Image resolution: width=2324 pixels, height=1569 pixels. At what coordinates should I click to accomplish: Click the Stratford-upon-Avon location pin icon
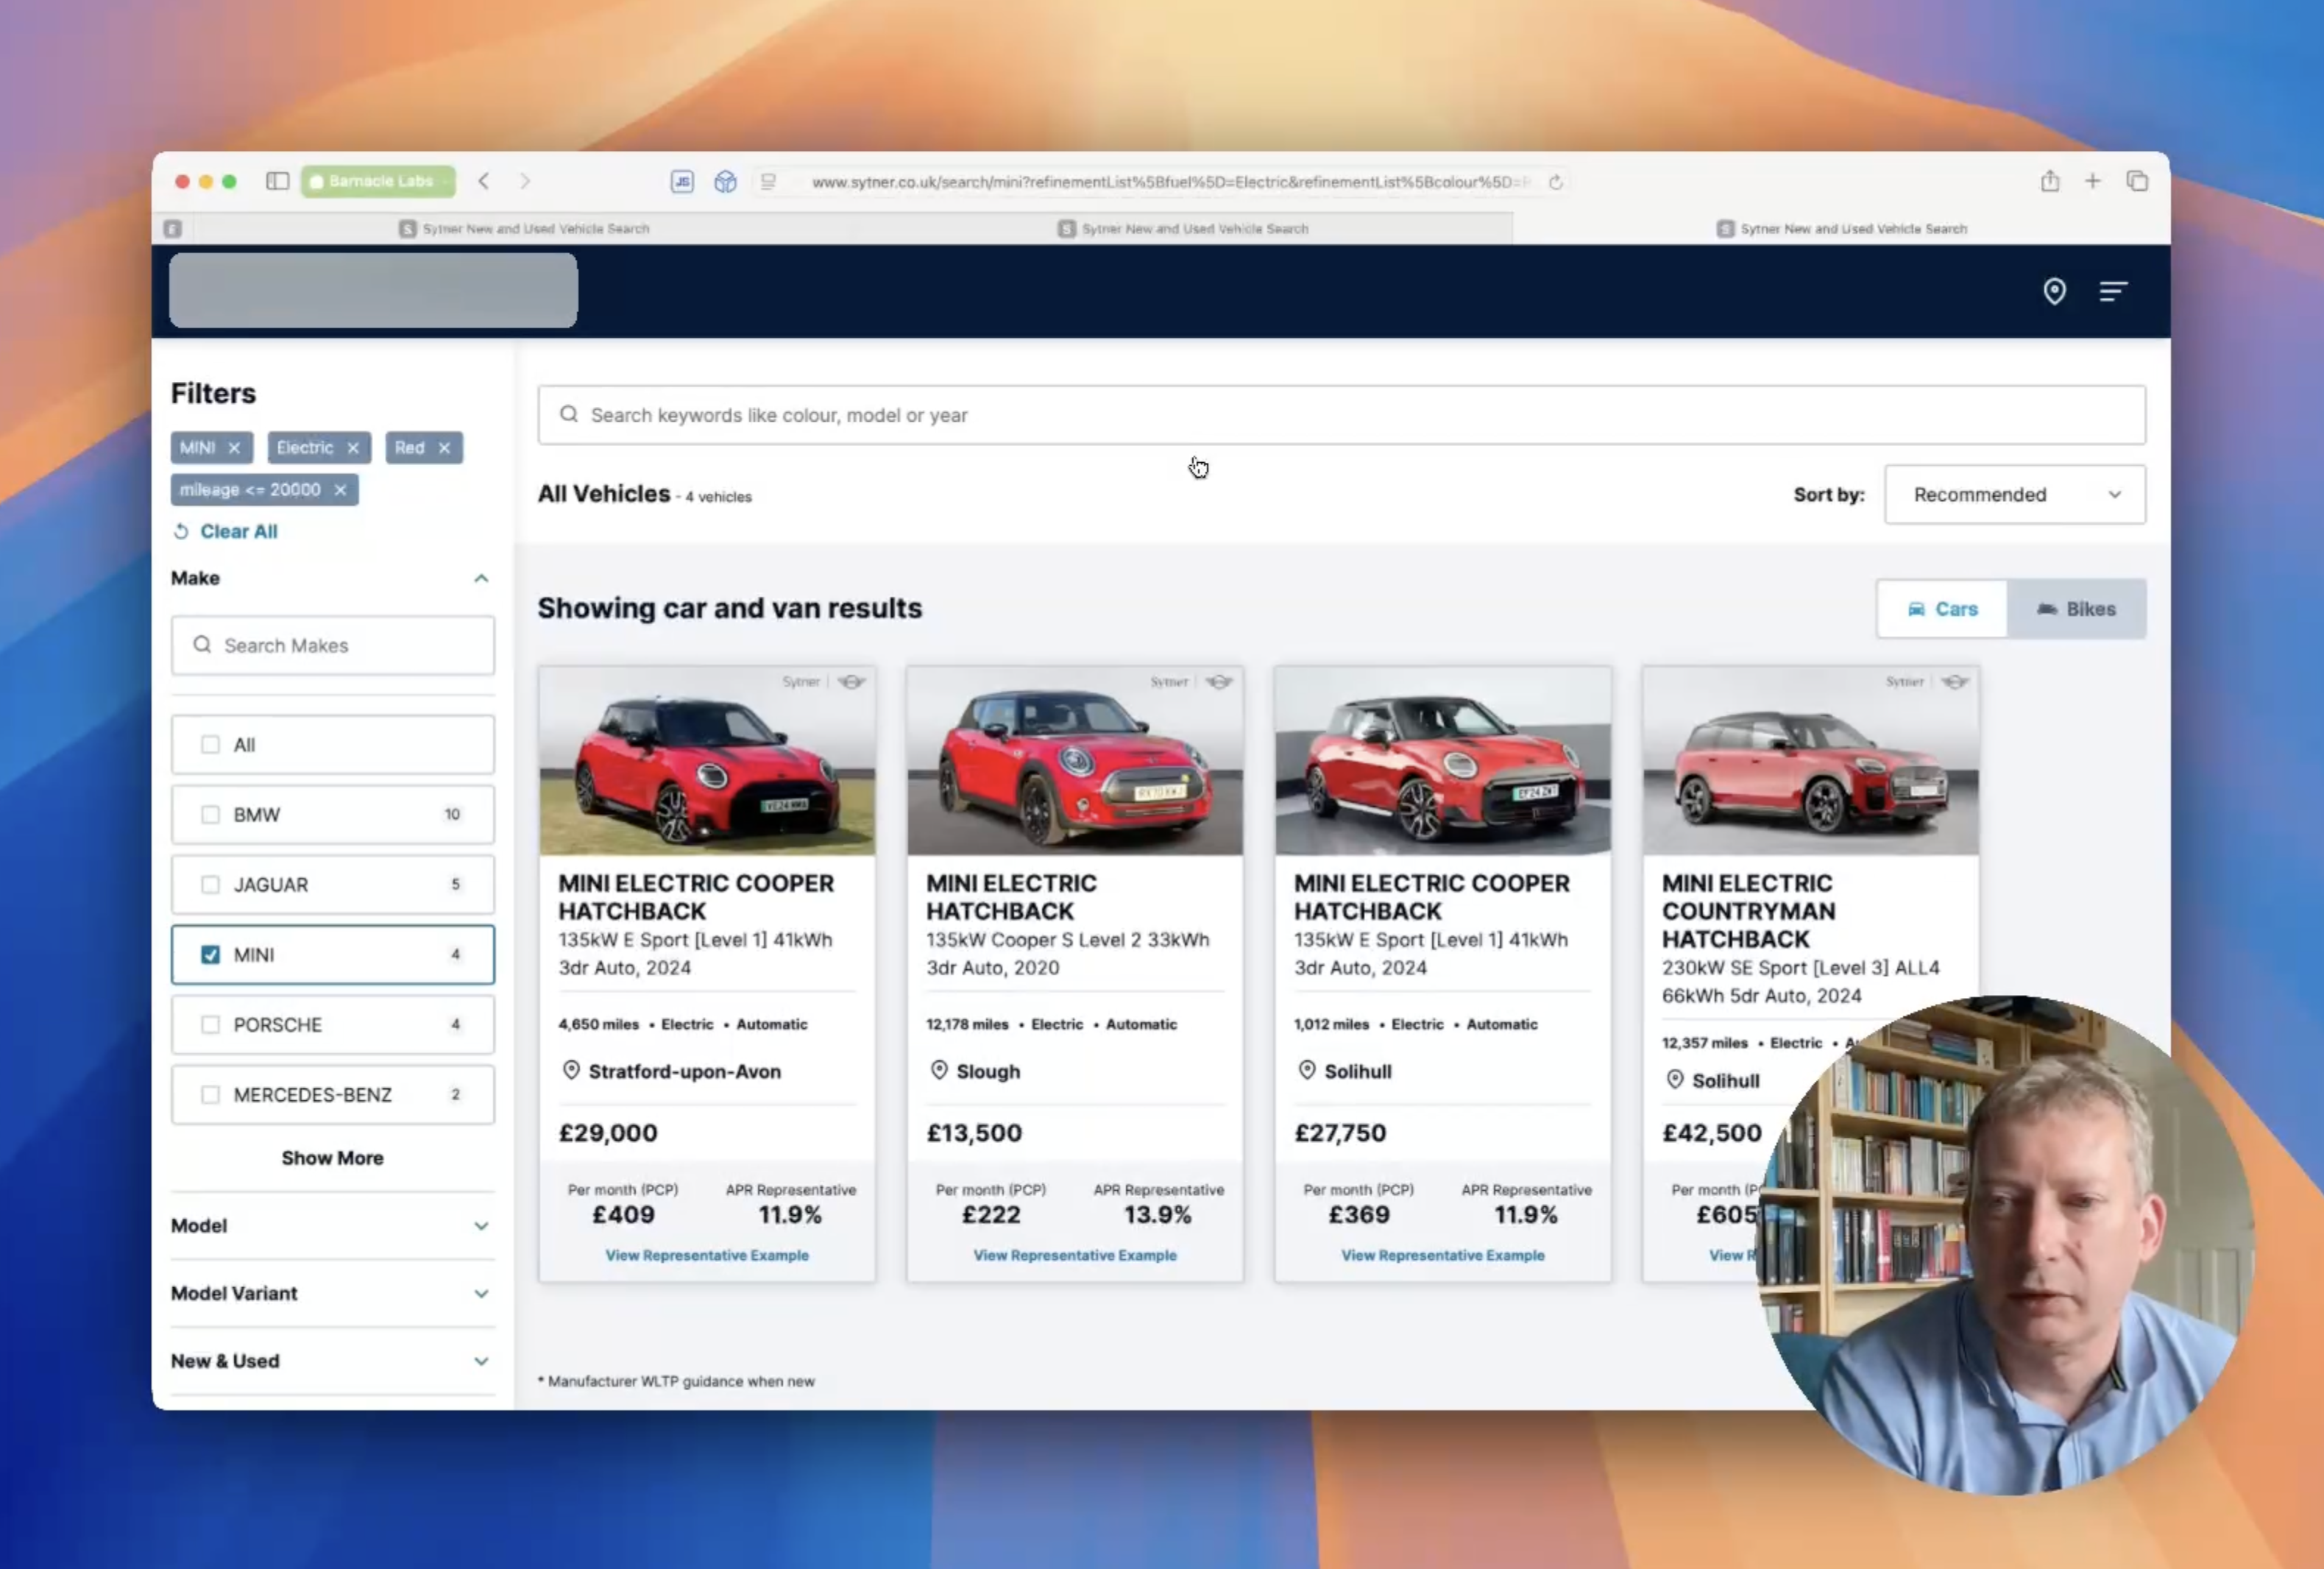coord(571,1070)
